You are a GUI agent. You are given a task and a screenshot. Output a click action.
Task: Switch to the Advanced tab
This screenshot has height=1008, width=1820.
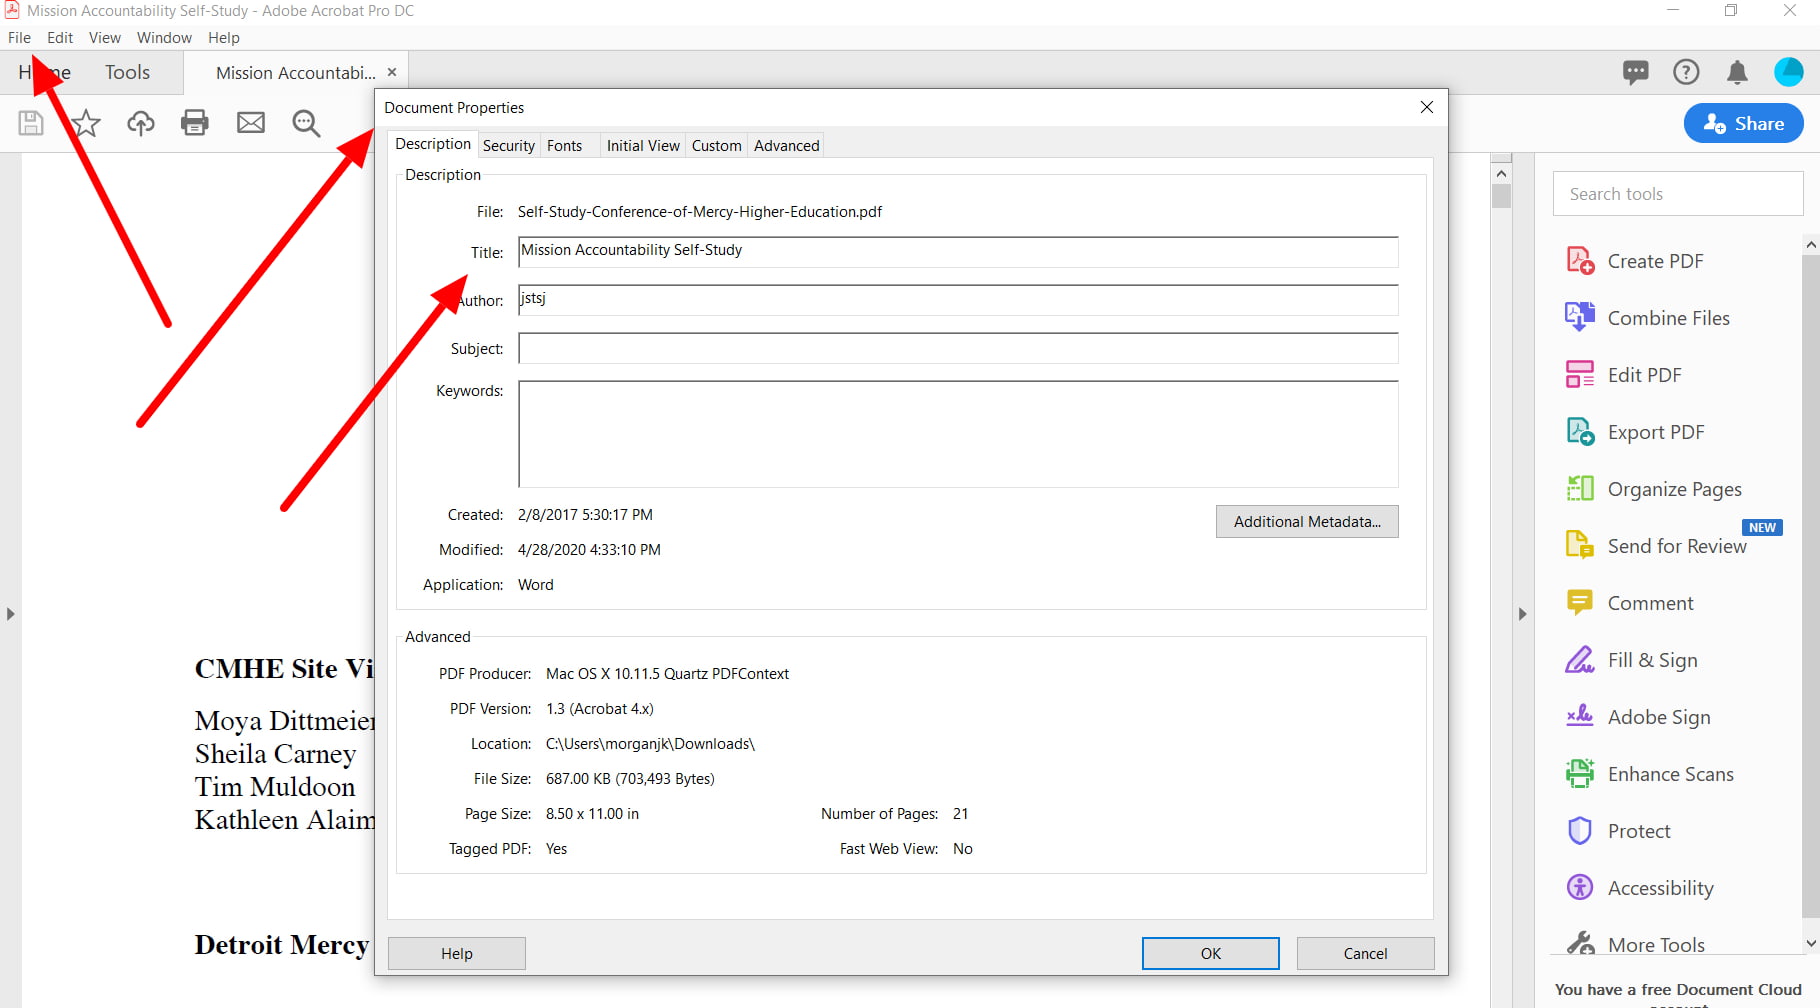[x=787, y=146]
